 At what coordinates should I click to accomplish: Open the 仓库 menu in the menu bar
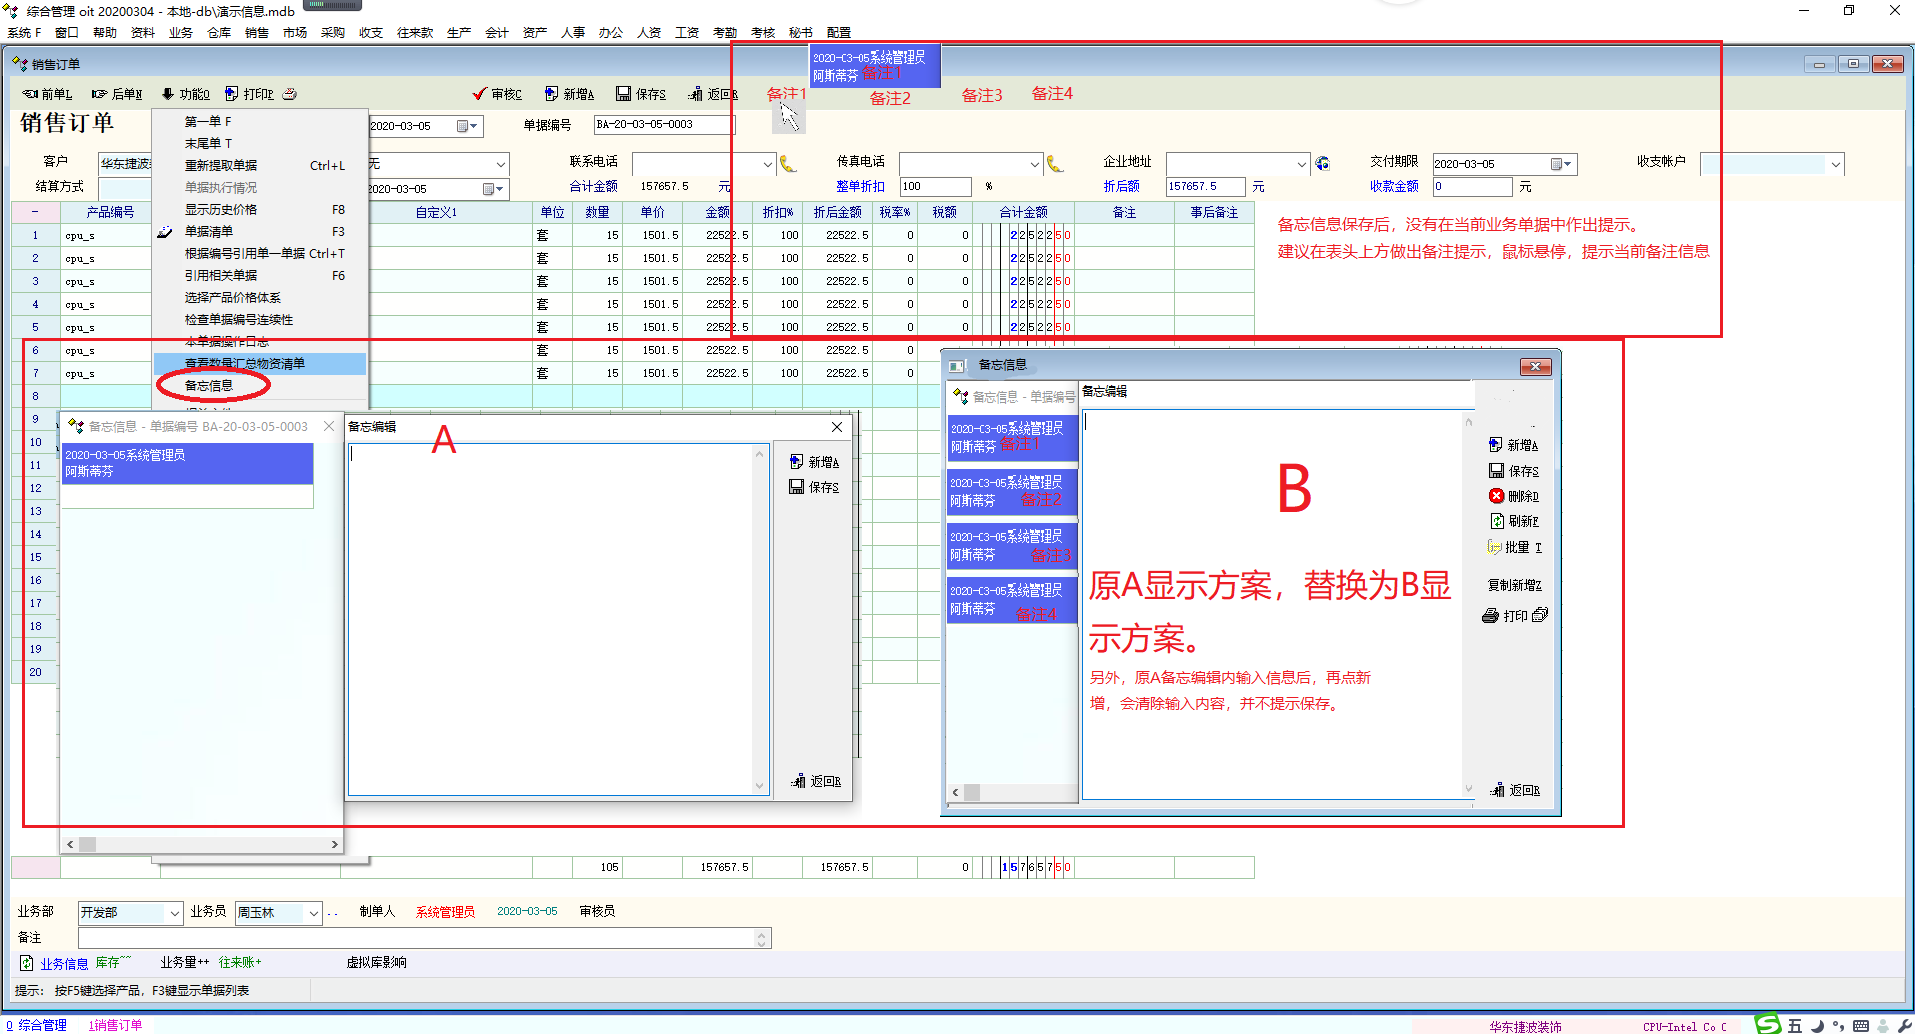click(x=218, y=32)
